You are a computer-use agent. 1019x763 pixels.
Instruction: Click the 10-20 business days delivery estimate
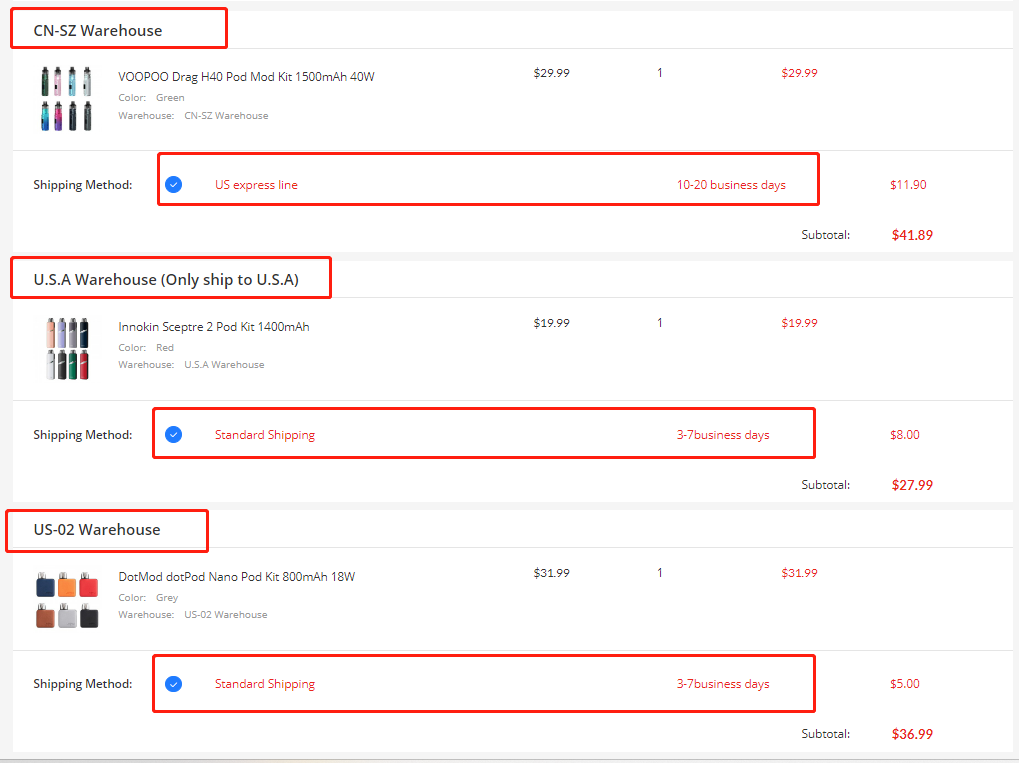tap(731, 185)
